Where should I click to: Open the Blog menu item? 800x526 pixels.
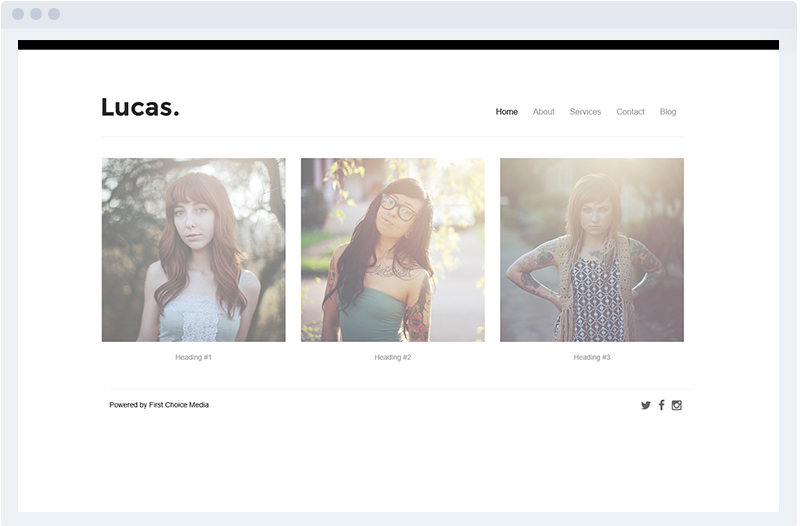pyautogui.click(x=668, y=112)
